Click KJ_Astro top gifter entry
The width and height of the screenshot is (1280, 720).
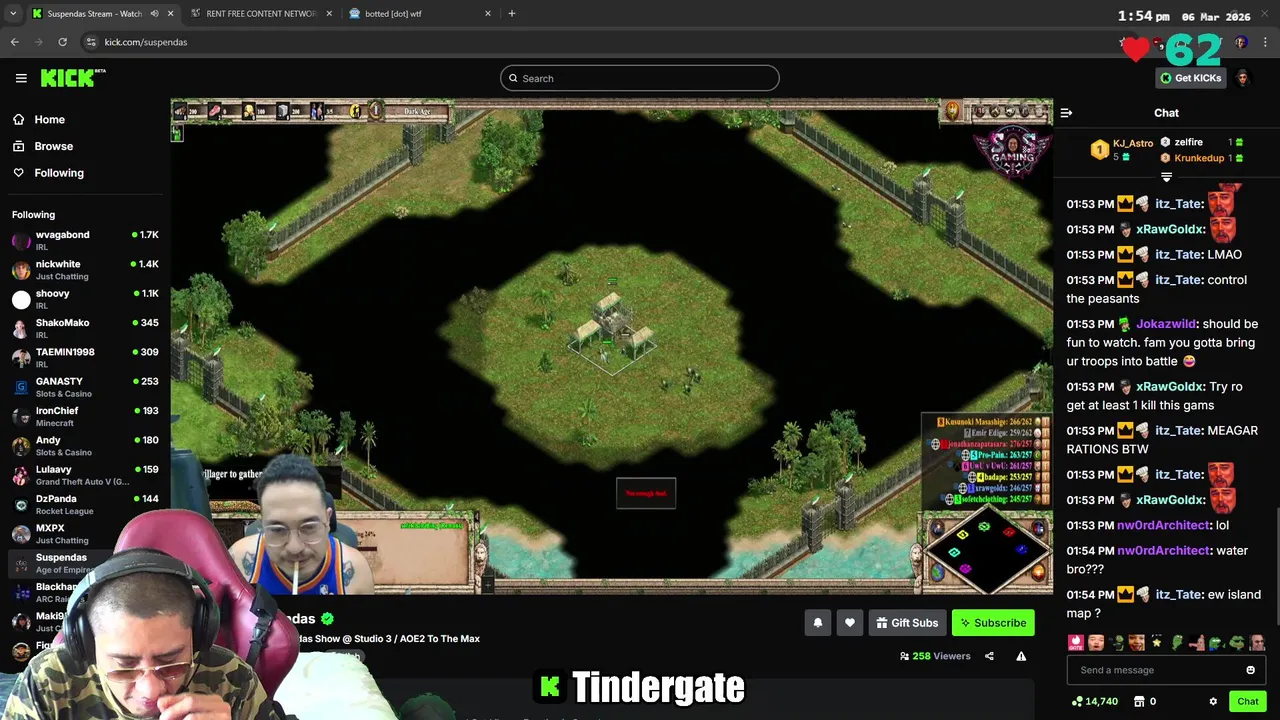[1122, 150]
